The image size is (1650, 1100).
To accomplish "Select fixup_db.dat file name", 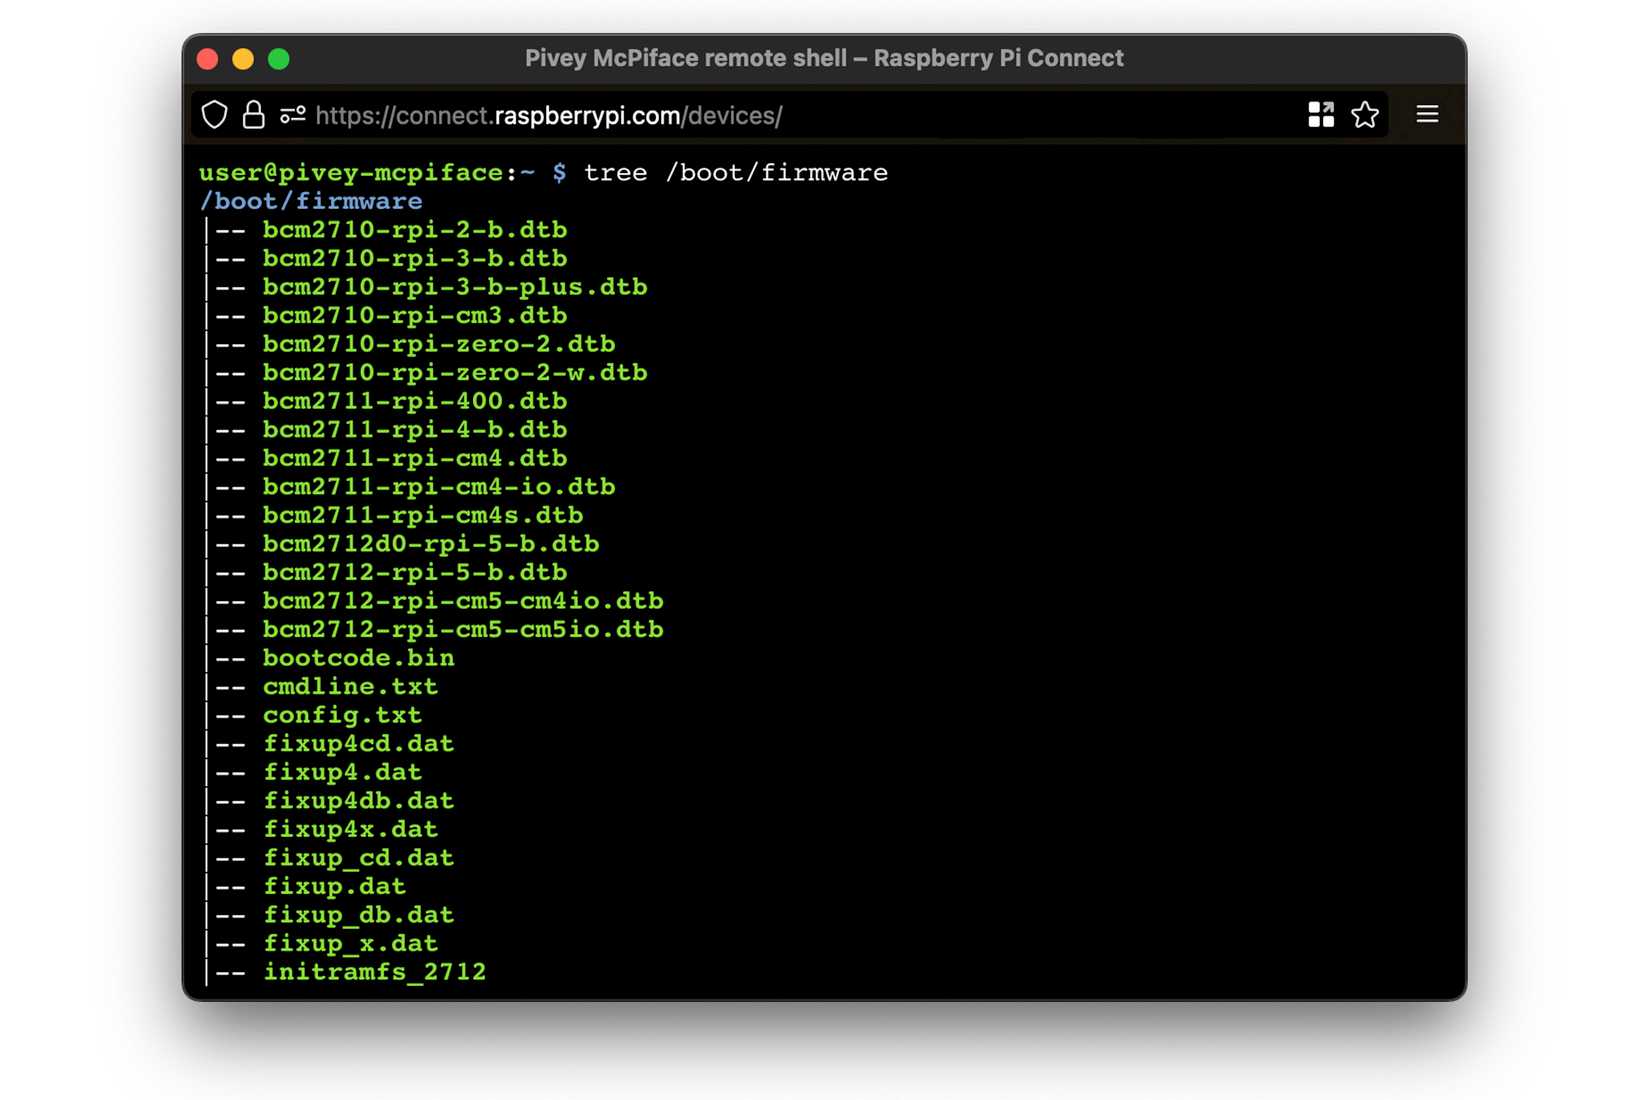I will (x=359, y=914).
